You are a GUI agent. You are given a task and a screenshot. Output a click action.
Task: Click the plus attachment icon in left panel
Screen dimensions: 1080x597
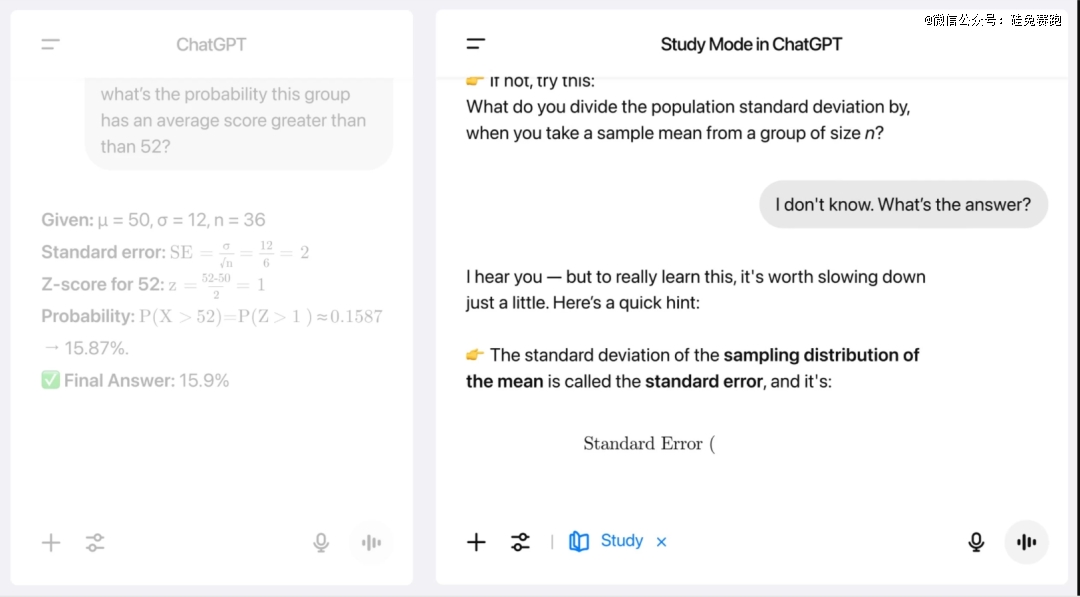tap(51, 543)
